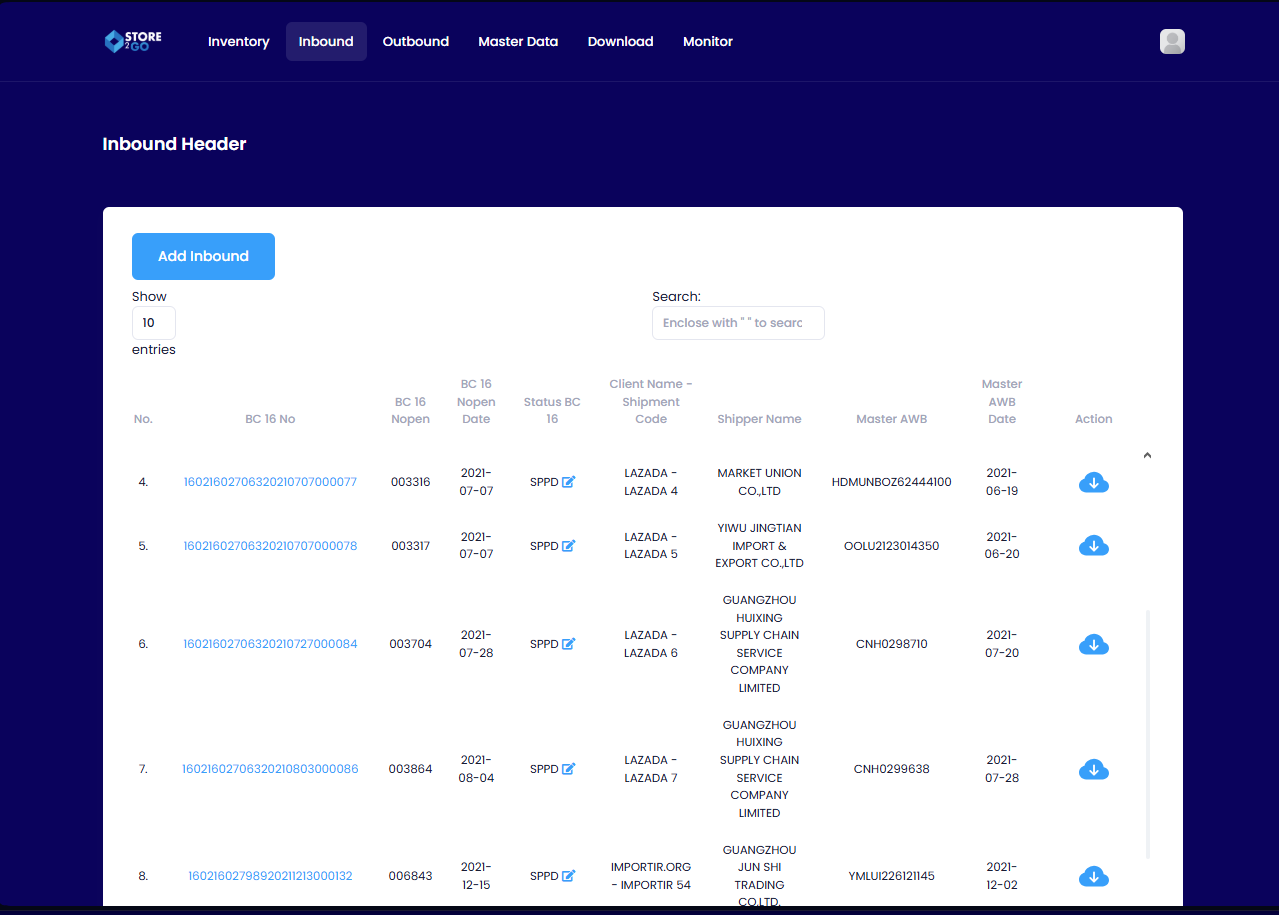This screenshot has width=1279, height=915.
Task: Sort by Master AWB Date header
Action: click(1001, 402)
